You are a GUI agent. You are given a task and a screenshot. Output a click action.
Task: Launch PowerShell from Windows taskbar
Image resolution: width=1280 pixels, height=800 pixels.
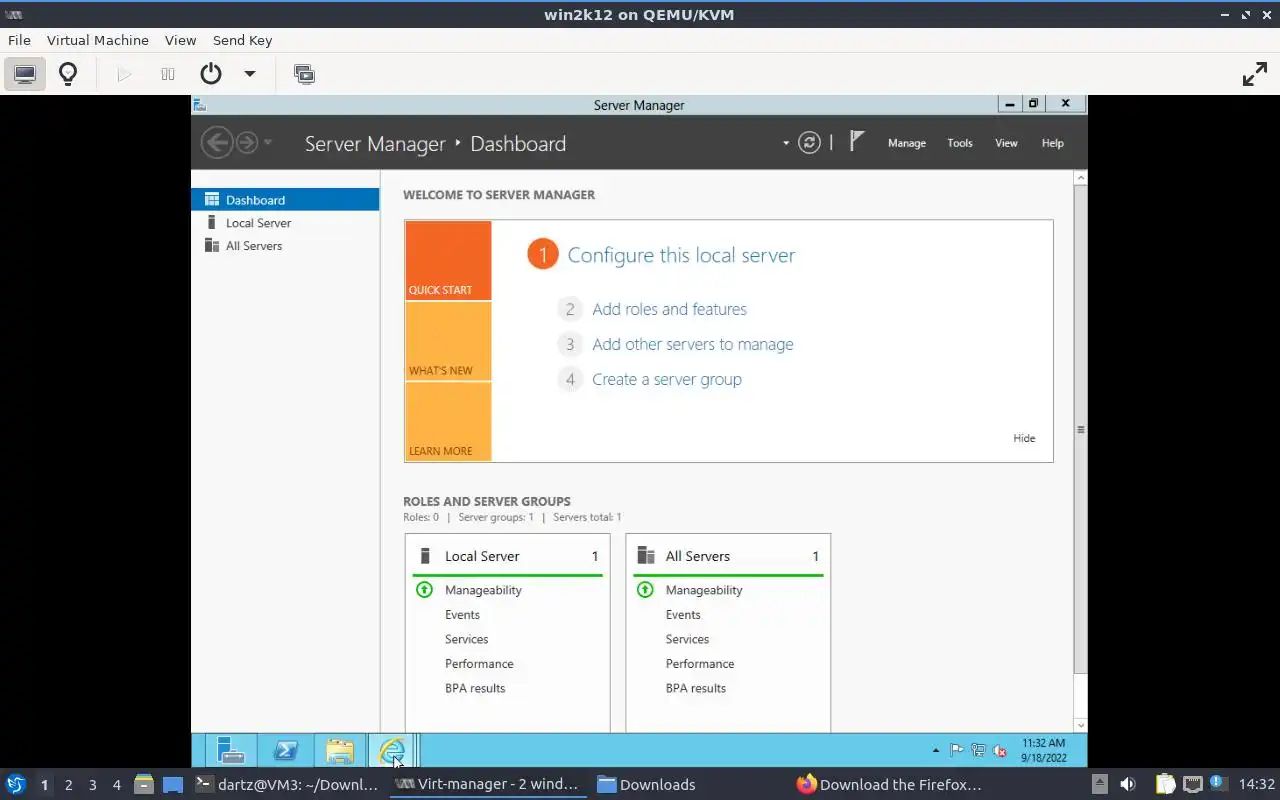click(285, 750)
